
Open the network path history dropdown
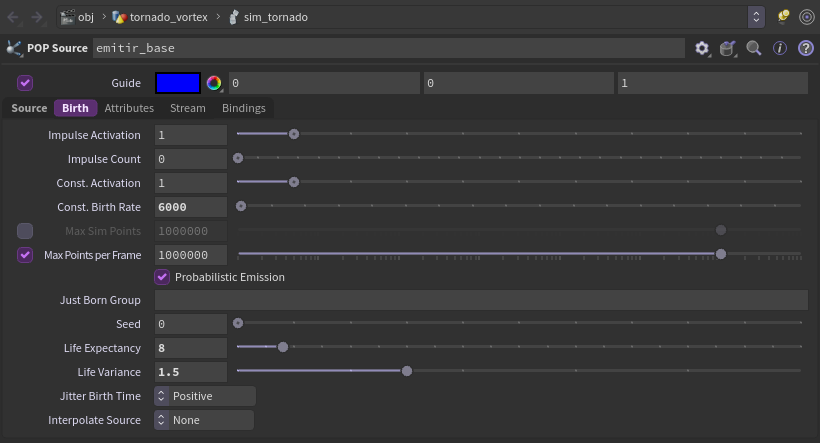(x=756, y=17)
